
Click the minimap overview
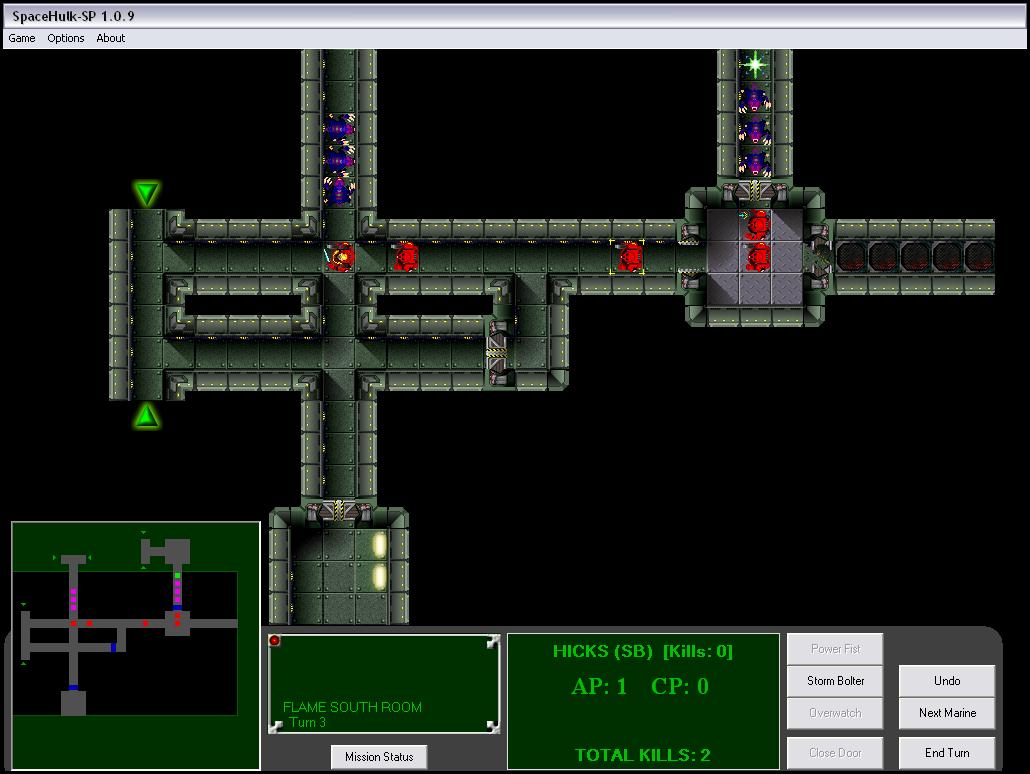(135, 646)
